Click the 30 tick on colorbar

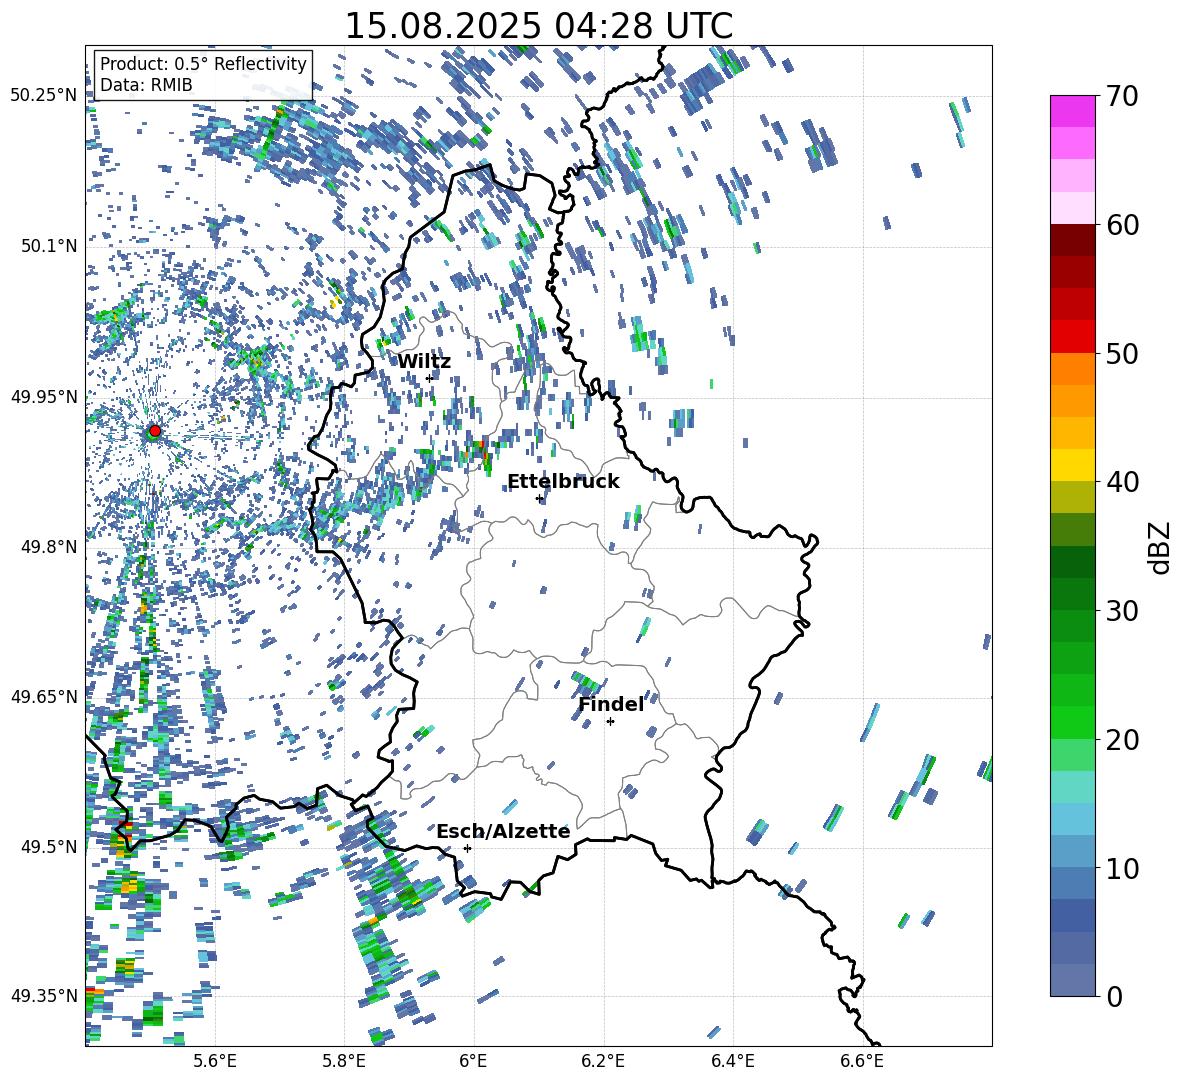click(1123, 610)
